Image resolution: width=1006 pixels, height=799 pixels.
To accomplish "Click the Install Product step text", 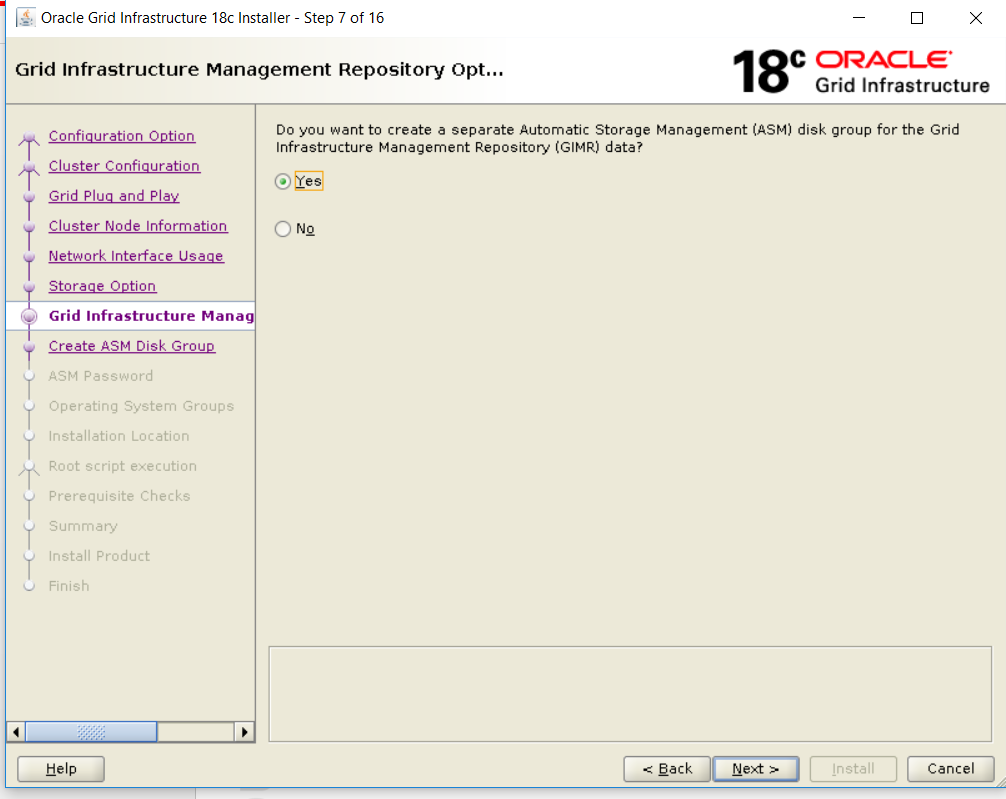I will pyautogui.click(x=99, y=556).
